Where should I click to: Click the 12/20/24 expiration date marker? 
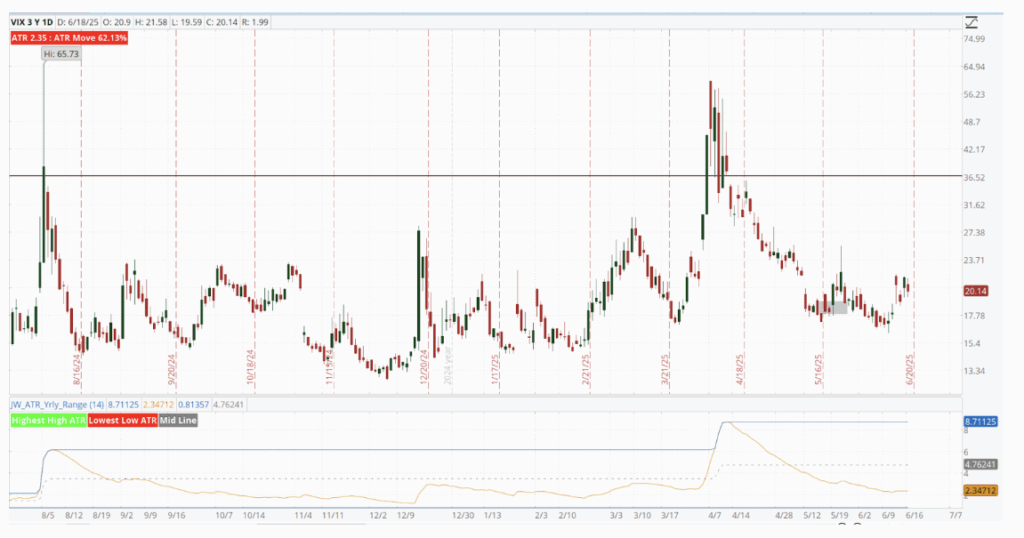pyautogui.click(x=424, y=369)
